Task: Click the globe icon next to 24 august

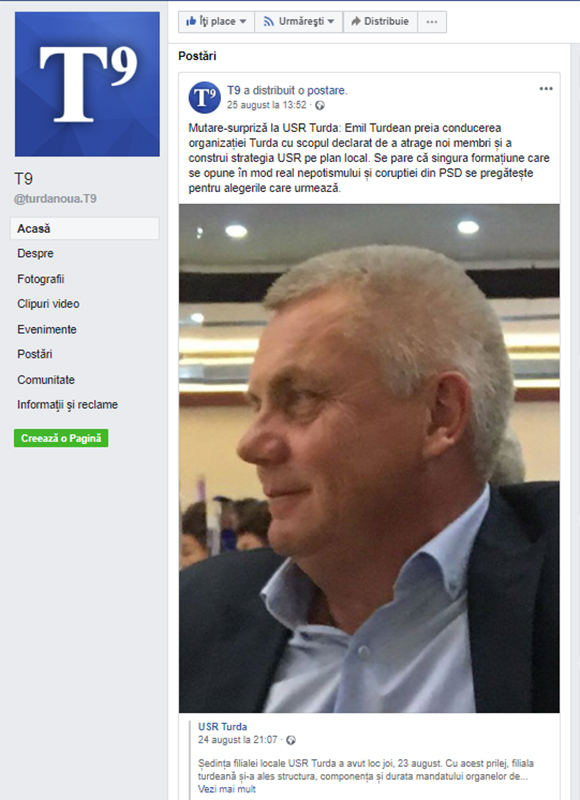Action: (291, 740)
